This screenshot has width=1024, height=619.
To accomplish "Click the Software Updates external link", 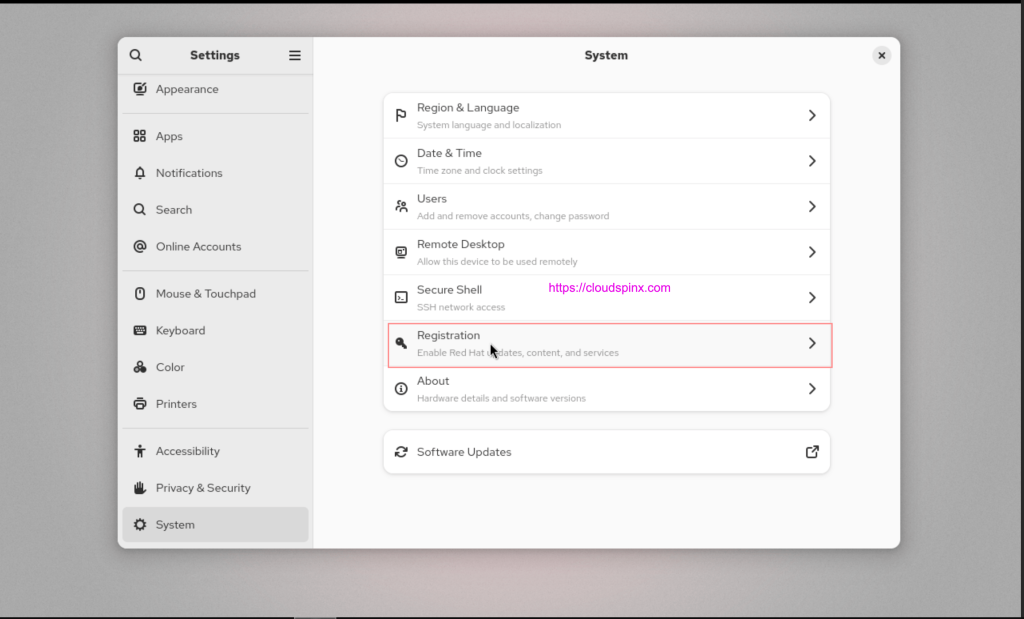I will pos(812,451).
